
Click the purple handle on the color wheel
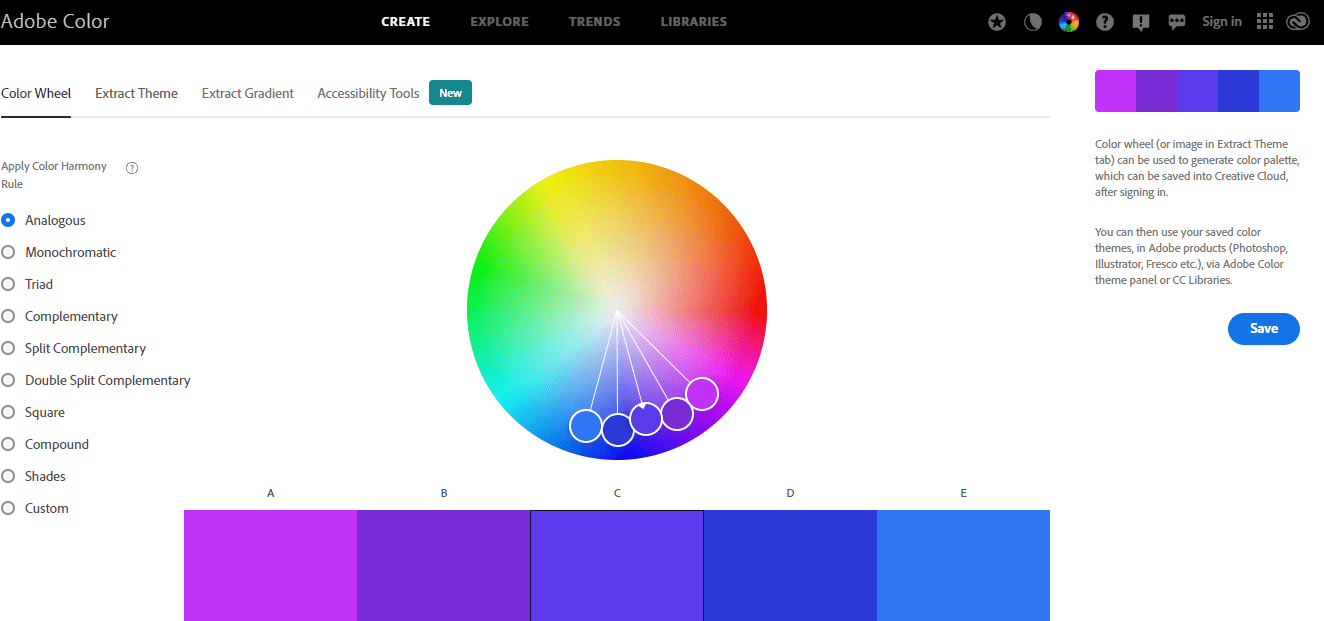tap(677, 413)
